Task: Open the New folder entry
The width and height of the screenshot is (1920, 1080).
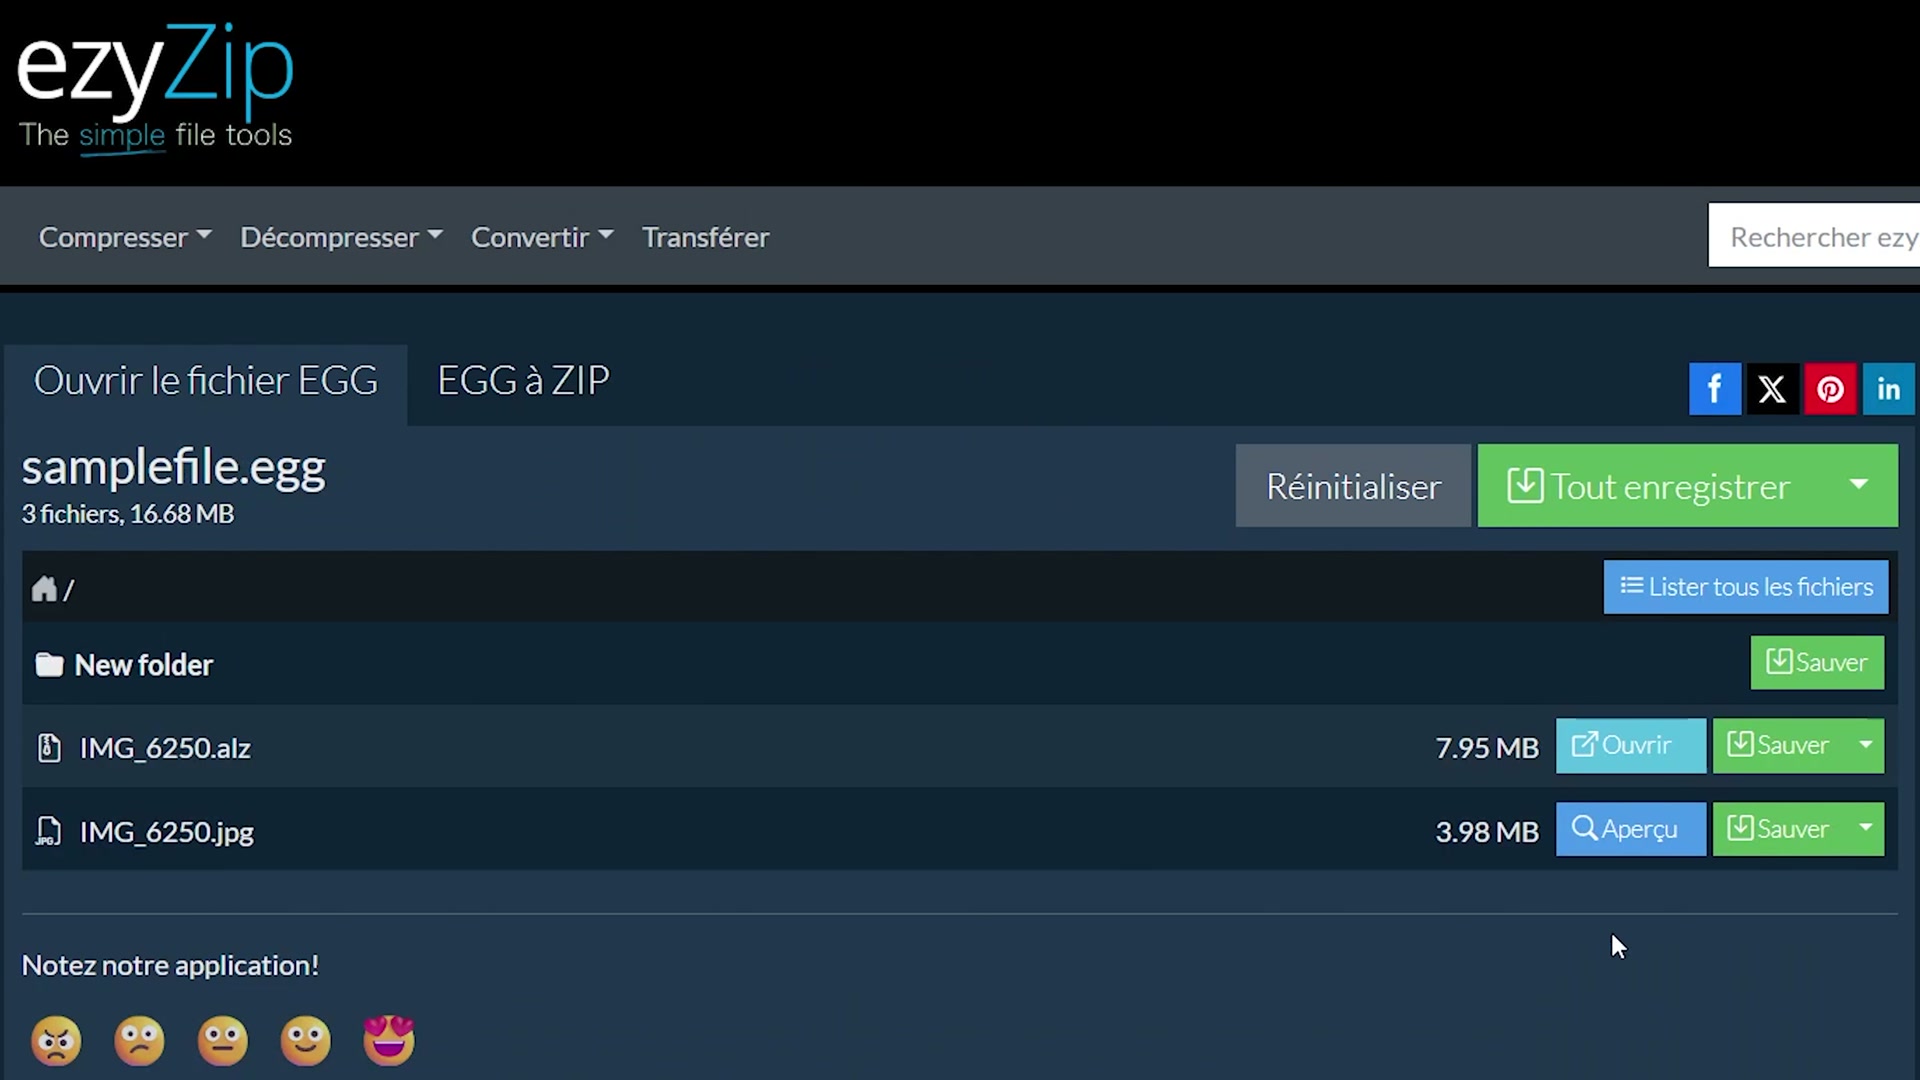Action: click(143, 664)
